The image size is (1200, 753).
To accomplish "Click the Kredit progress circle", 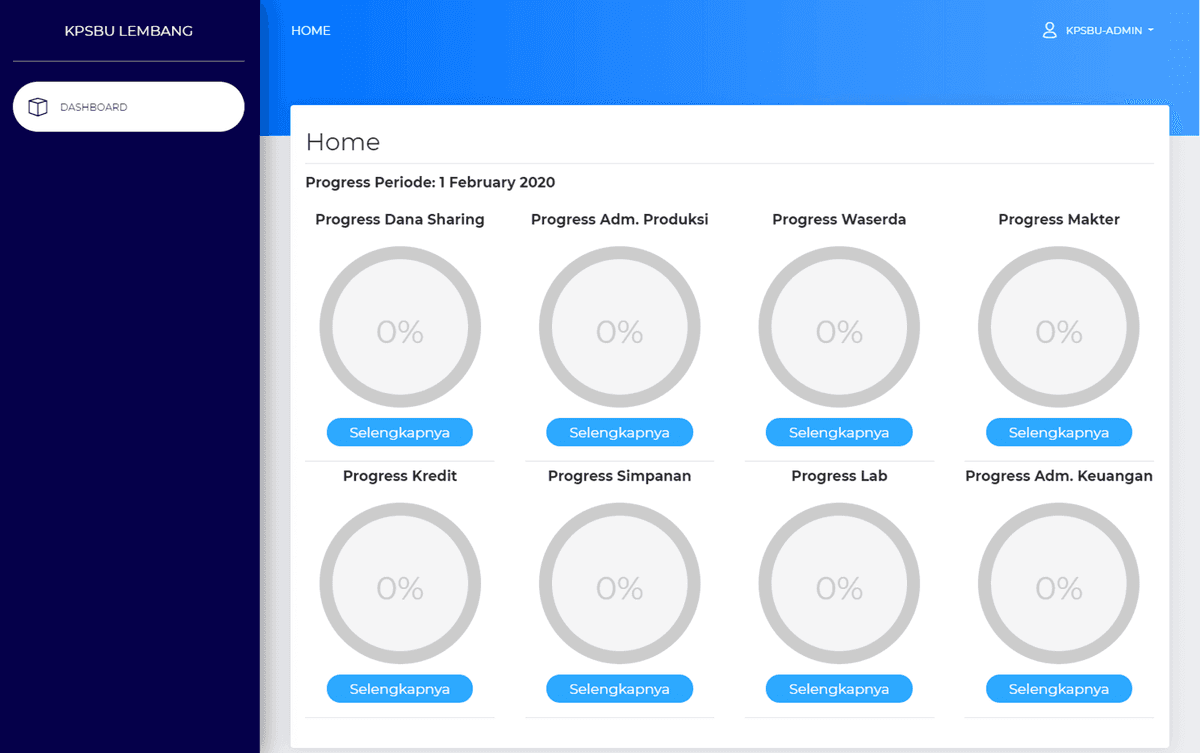I will click(400, 584).
